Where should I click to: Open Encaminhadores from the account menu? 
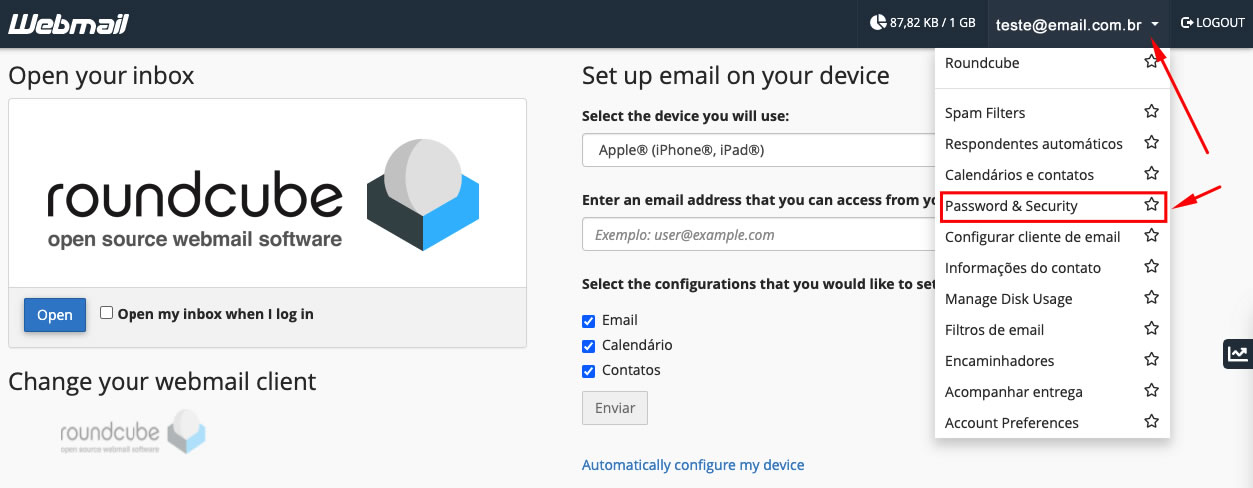pyautogui.click(x=999, y=361)
